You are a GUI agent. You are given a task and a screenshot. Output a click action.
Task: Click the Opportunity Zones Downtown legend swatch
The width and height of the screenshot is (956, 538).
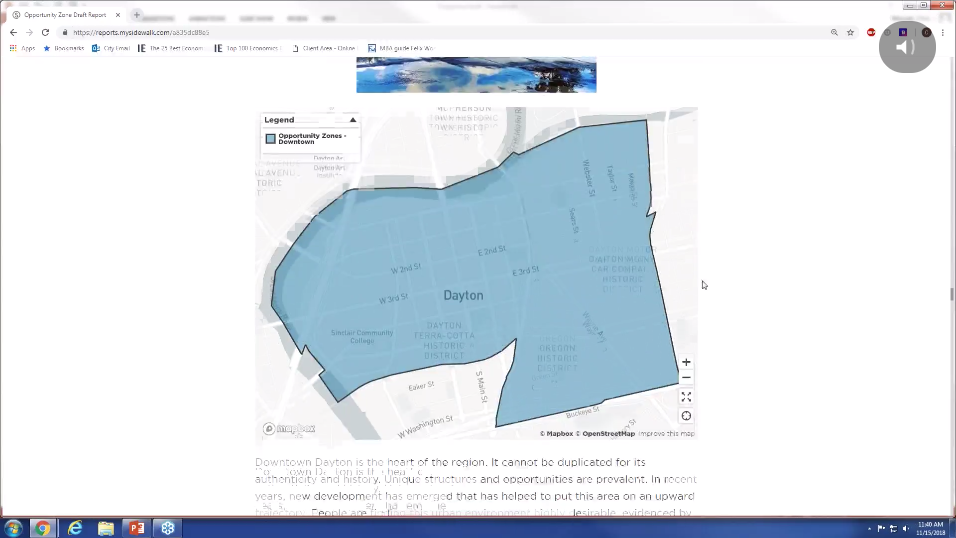[x=271, y=138]
